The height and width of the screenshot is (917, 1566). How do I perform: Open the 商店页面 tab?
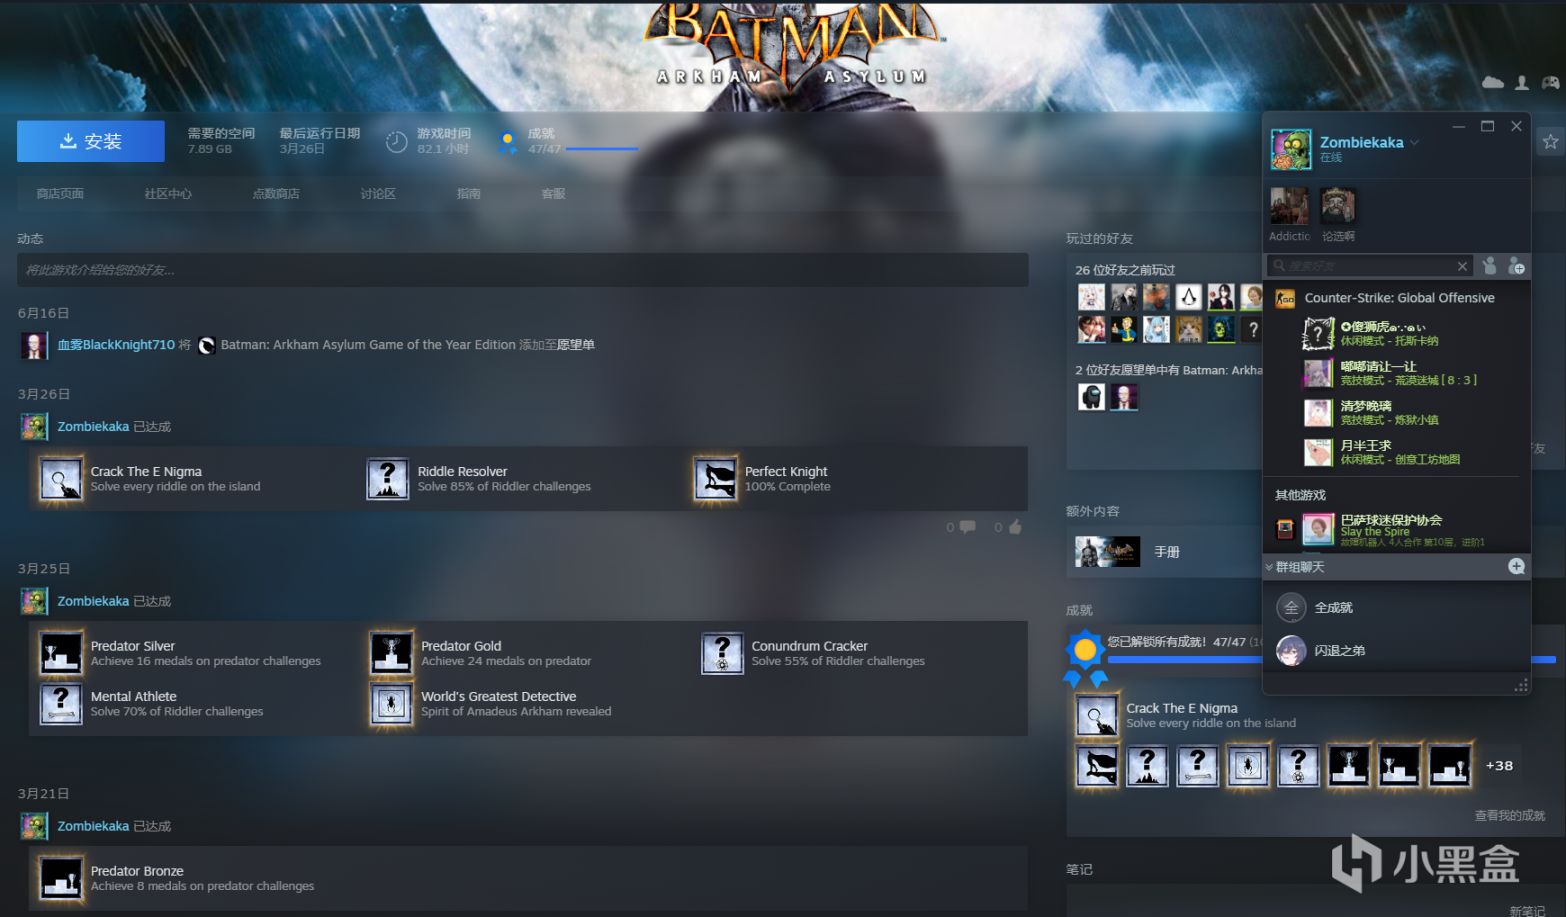click(x=60, y=194)
